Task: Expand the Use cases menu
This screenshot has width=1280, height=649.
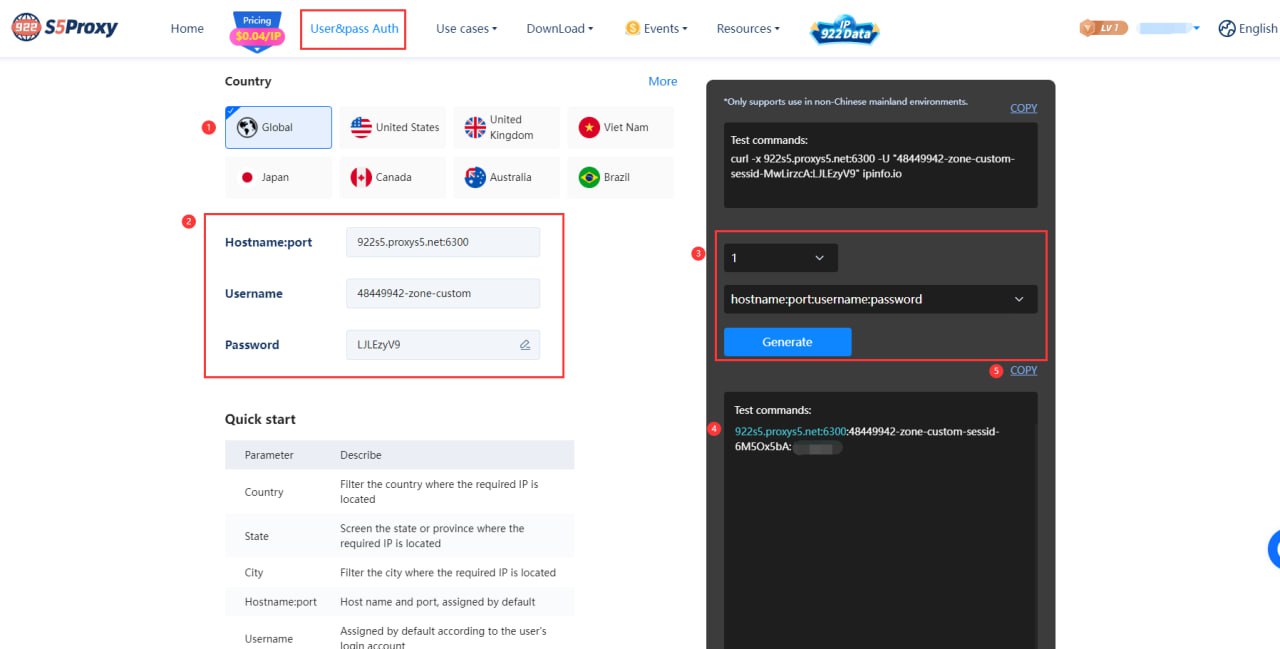Action: (466, 28)
